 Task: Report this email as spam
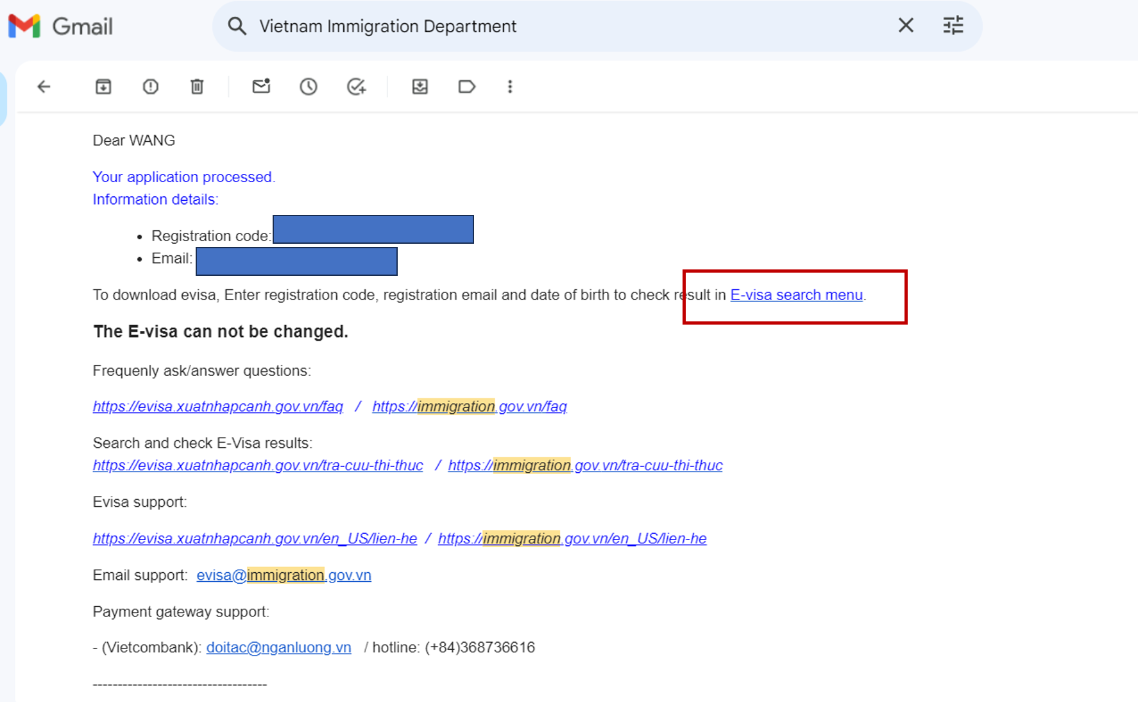point(150,87)
